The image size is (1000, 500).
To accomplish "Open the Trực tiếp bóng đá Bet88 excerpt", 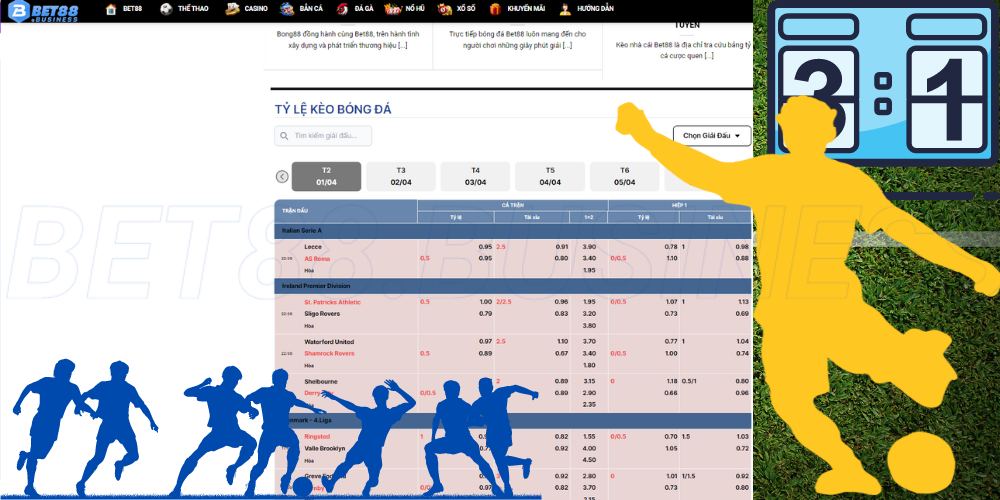I will (517, 40).
